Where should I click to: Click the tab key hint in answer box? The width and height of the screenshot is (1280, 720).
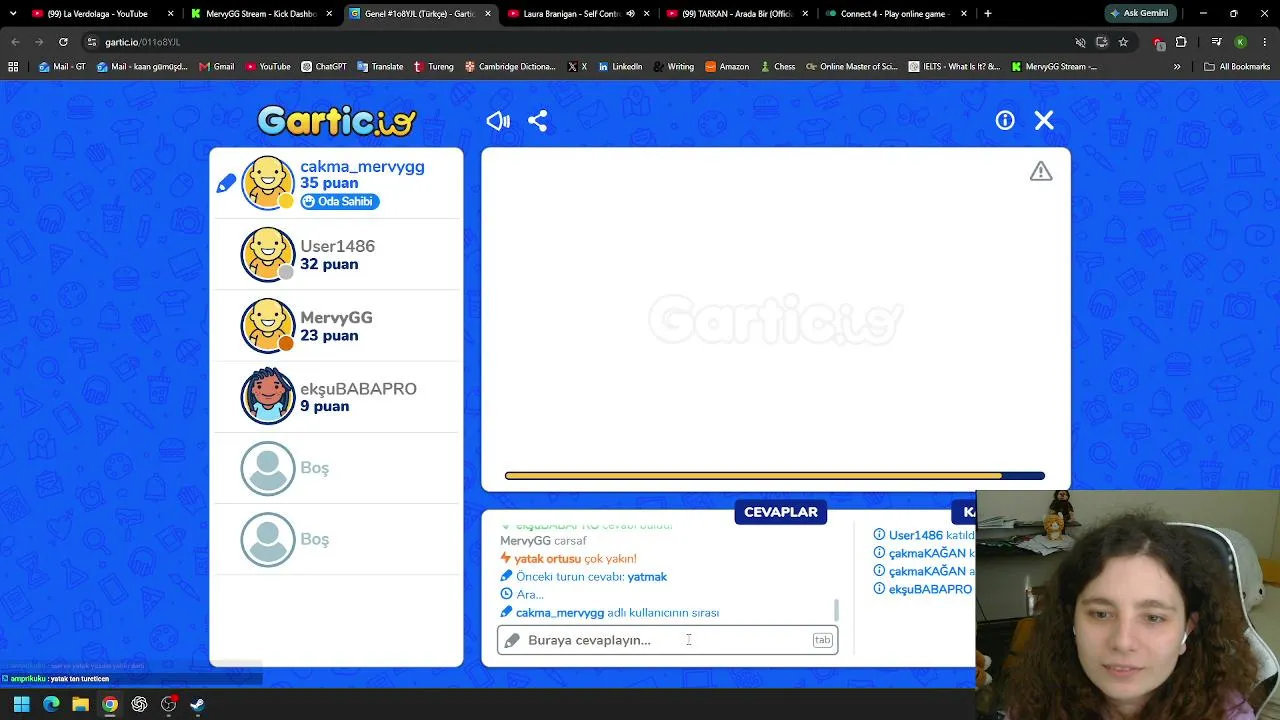tap(822, 640)
